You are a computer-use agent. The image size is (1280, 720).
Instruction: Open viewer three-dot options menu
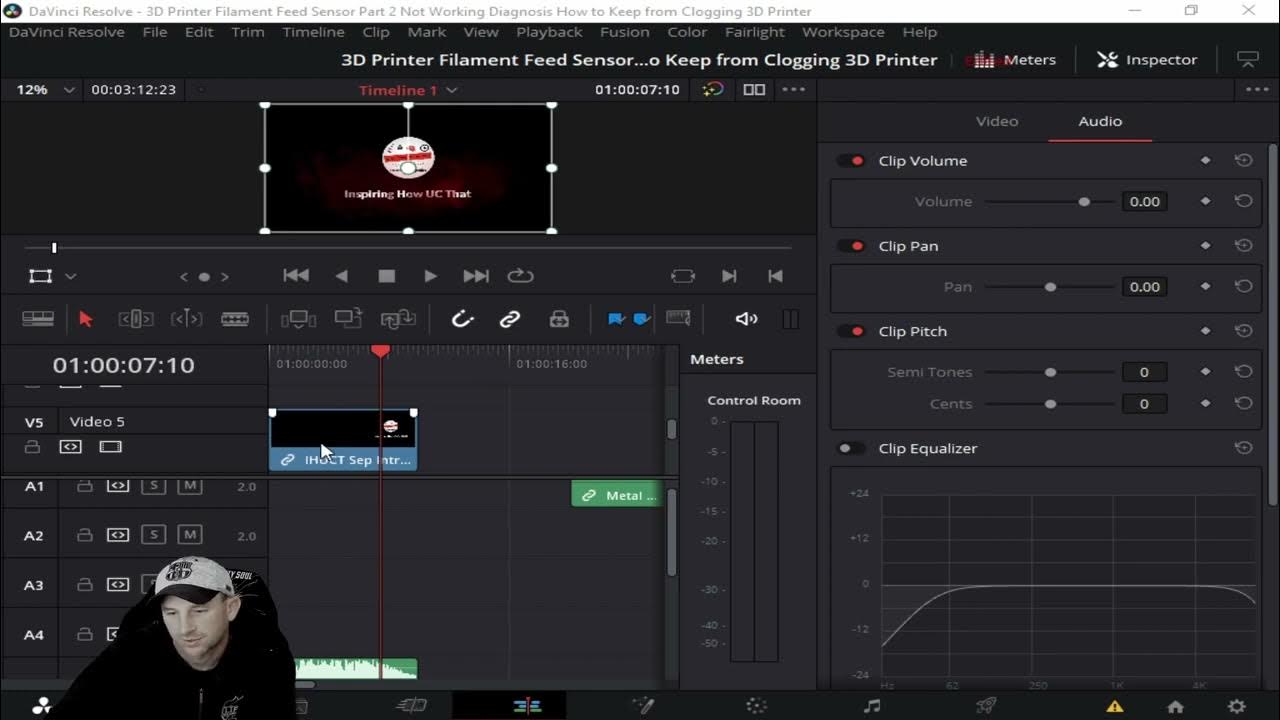(x=794, y=89)
